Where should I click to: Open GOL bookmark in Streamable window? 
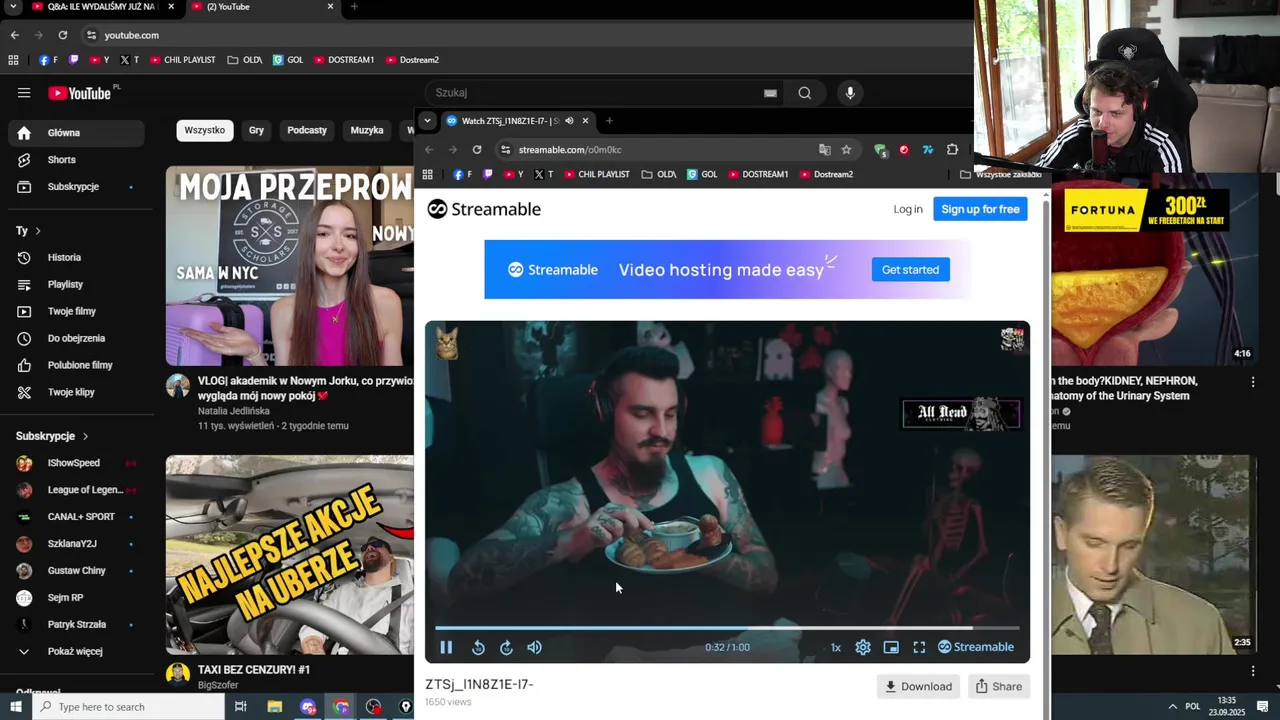click(702, 174)
